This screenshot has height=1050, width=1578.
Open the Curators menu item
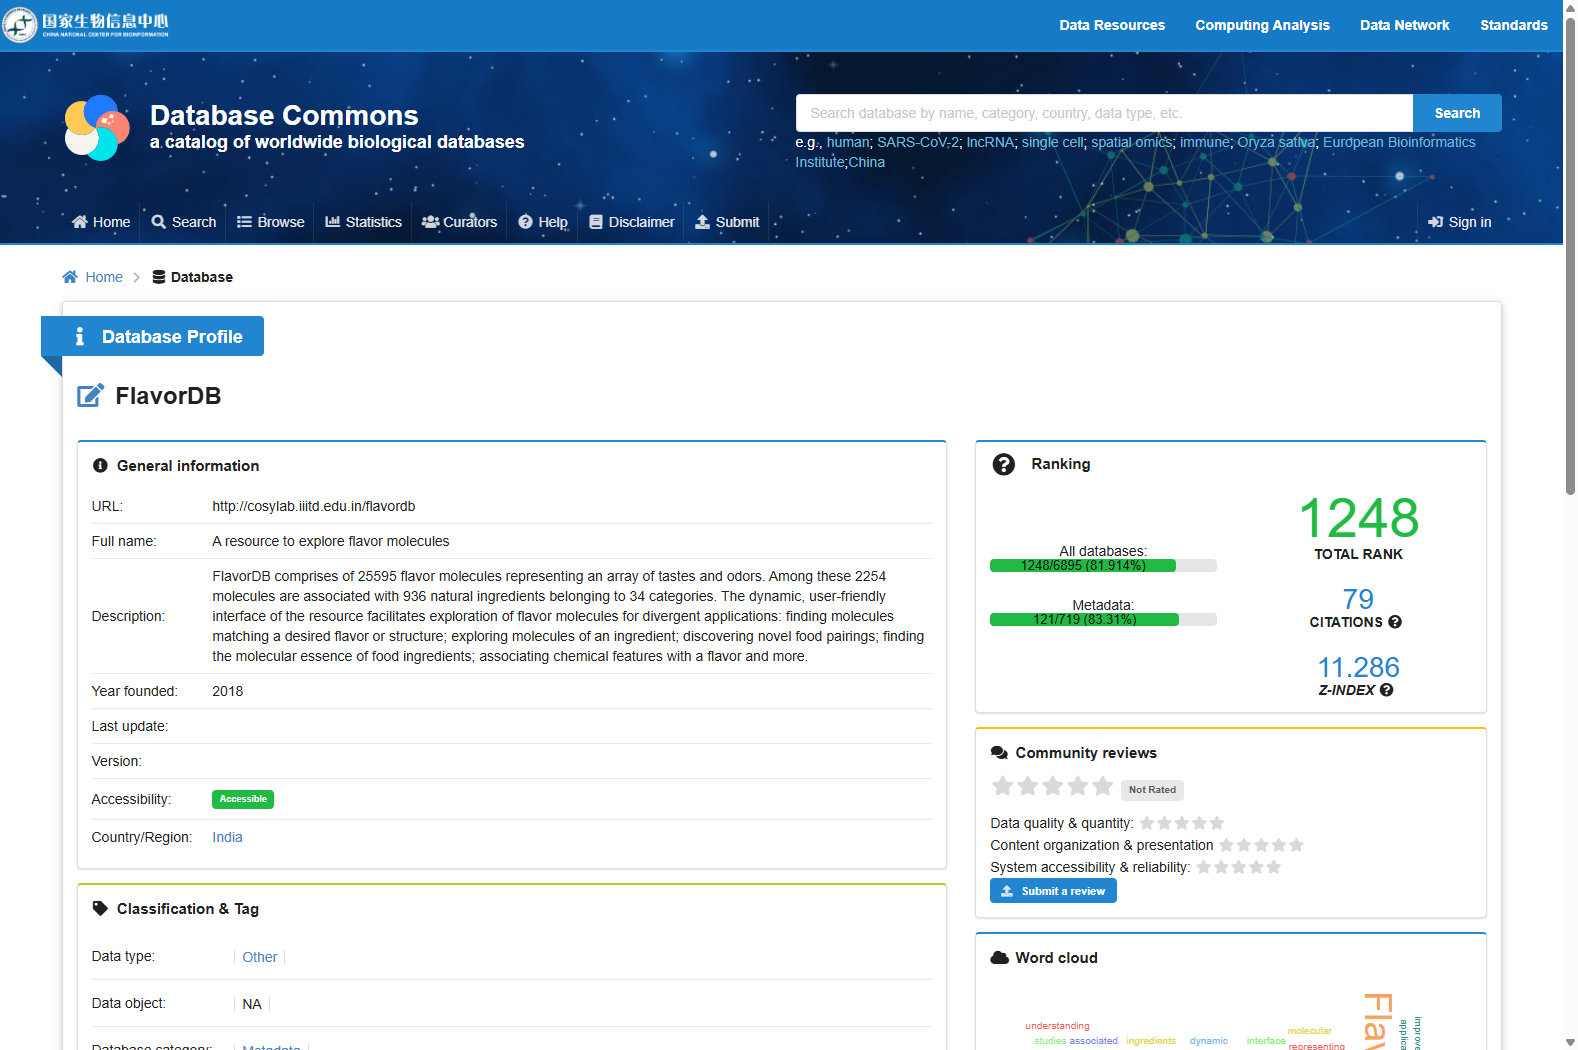pos(460,222)
